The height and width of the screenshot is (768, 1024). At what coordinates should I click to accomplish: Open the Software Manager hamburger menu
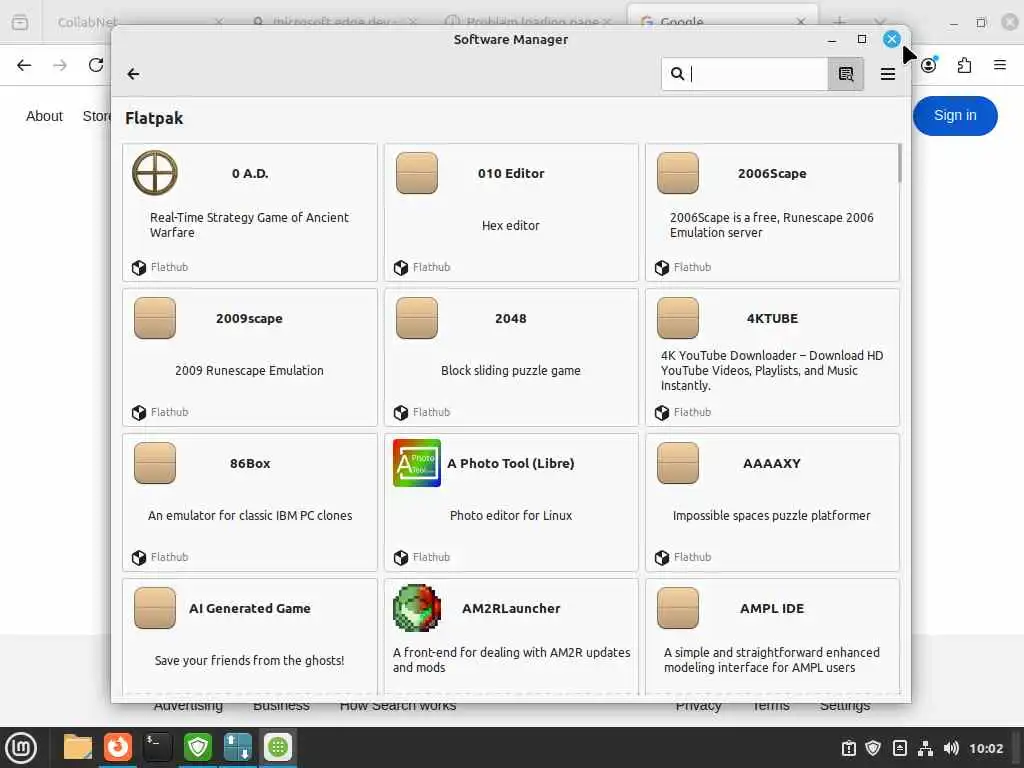pos(888,74)
